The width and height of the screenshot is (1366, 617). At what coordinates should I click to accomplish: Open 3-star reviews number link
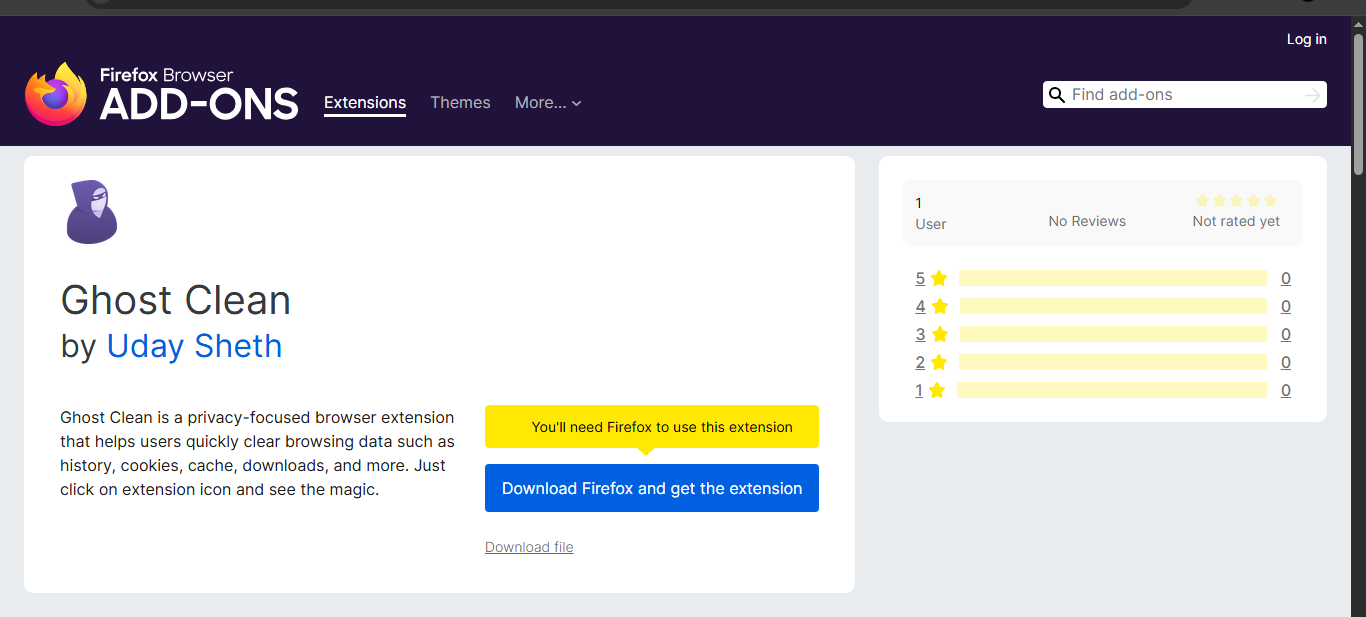coord(920,335)
